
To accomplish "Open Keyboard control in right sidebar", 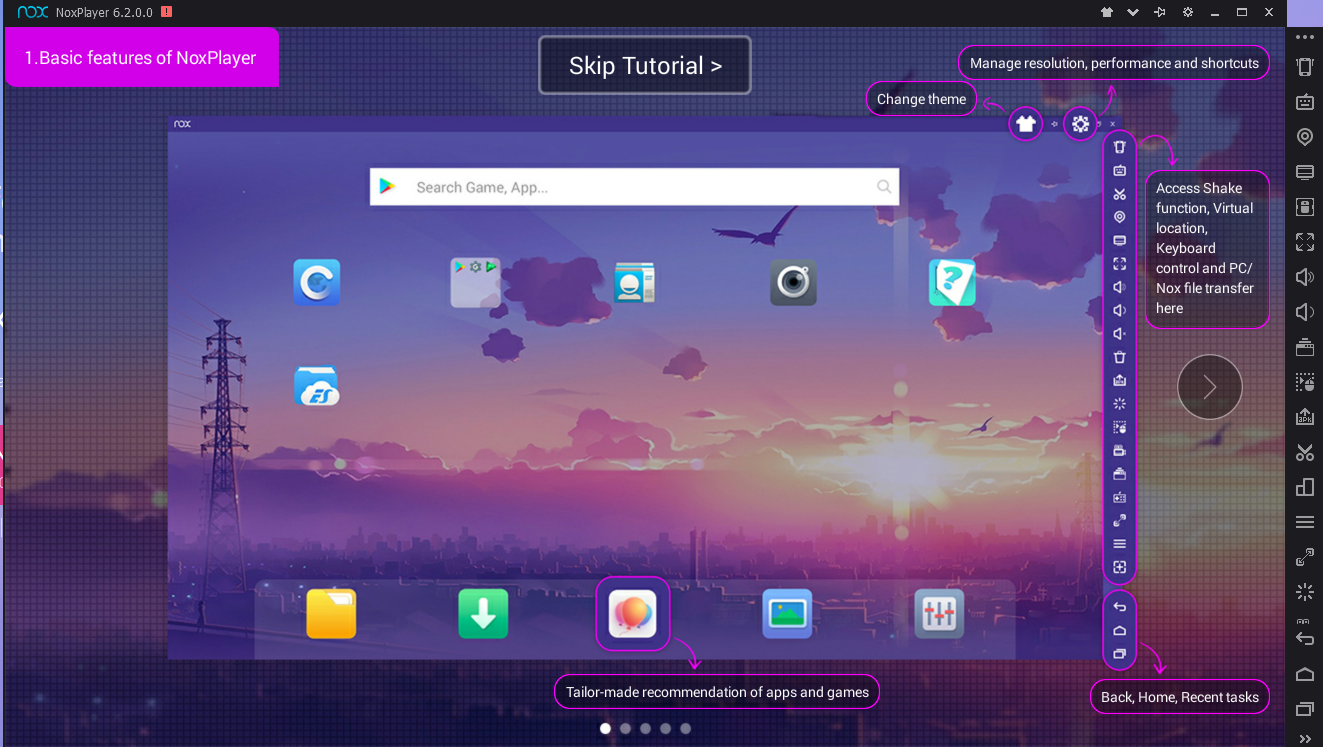I will point(1304,102).
